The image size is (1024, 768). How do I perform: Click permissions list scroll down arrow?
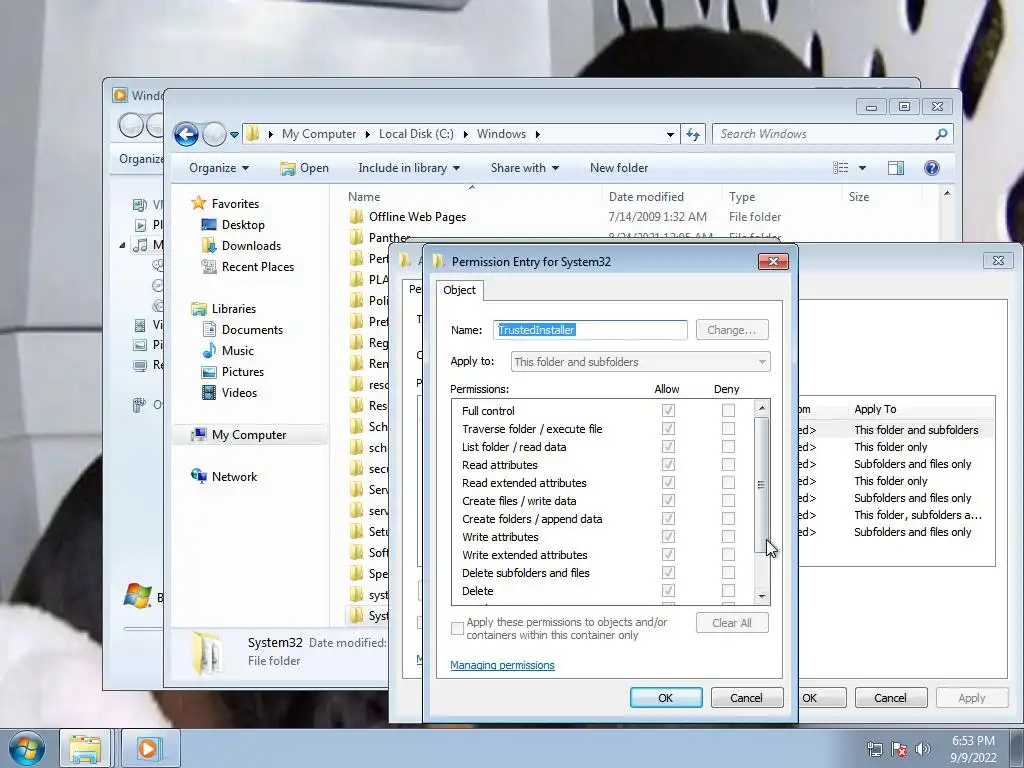tap(761, 596)
